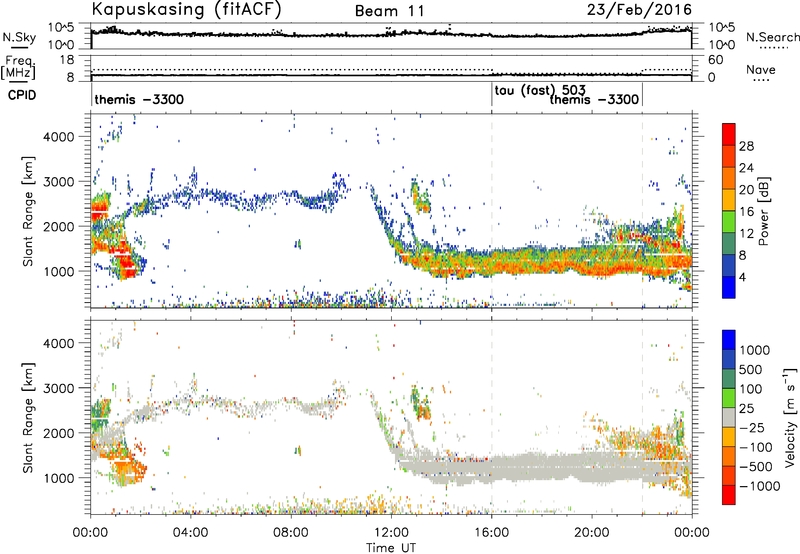Pick the light green 12–16 dB Power swatch
Viewport: 800px width, 554px height.
click(x=729, y=222)
